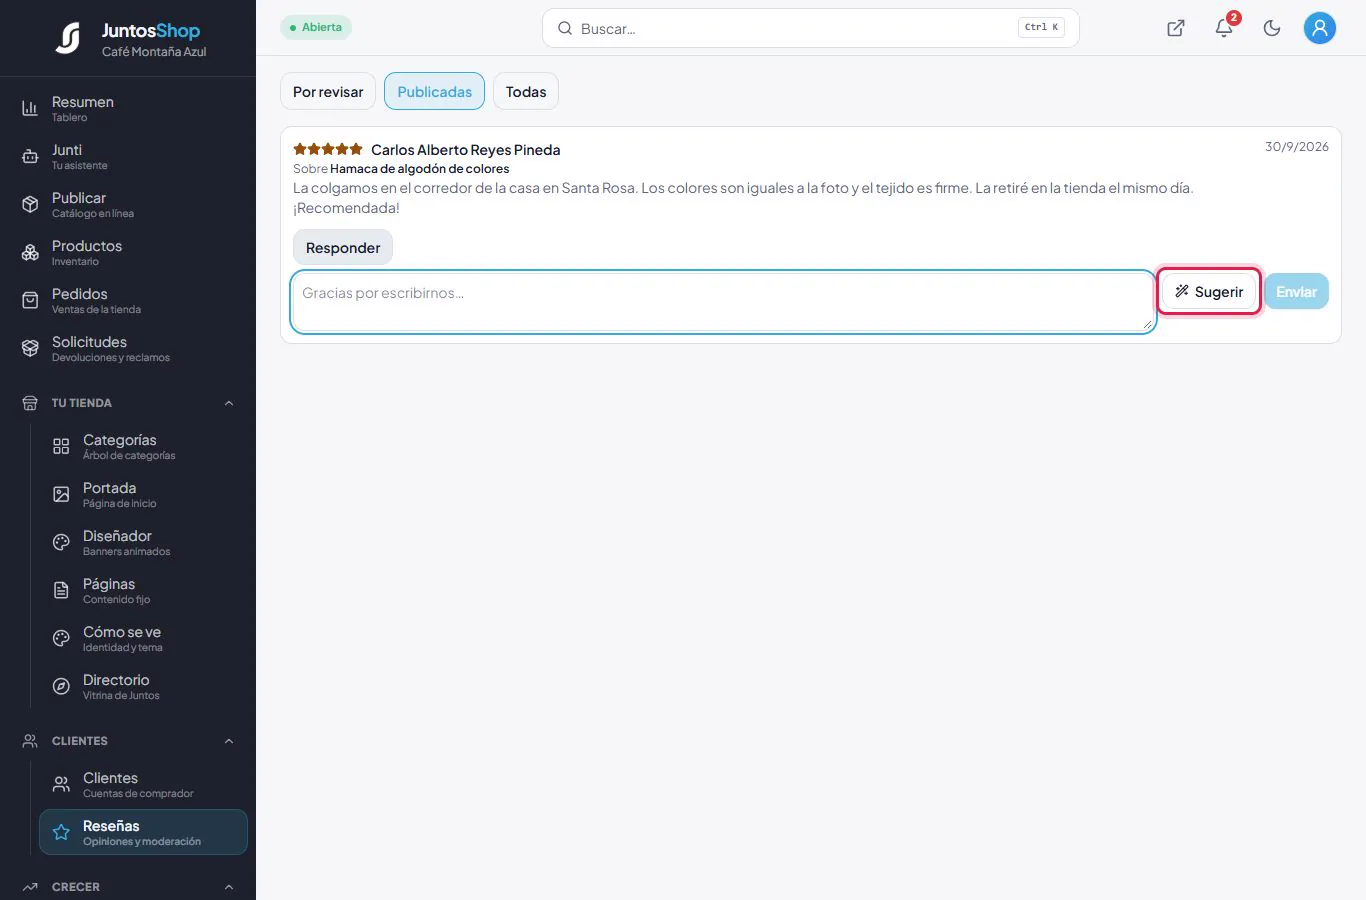This screenshot has width=1366, height=900.
Task: Switch to the Por revisar tab
Action: click(328, 91)
